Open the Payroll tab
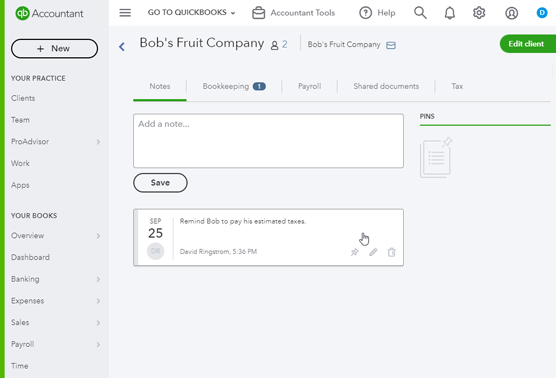 click(309, 86)
